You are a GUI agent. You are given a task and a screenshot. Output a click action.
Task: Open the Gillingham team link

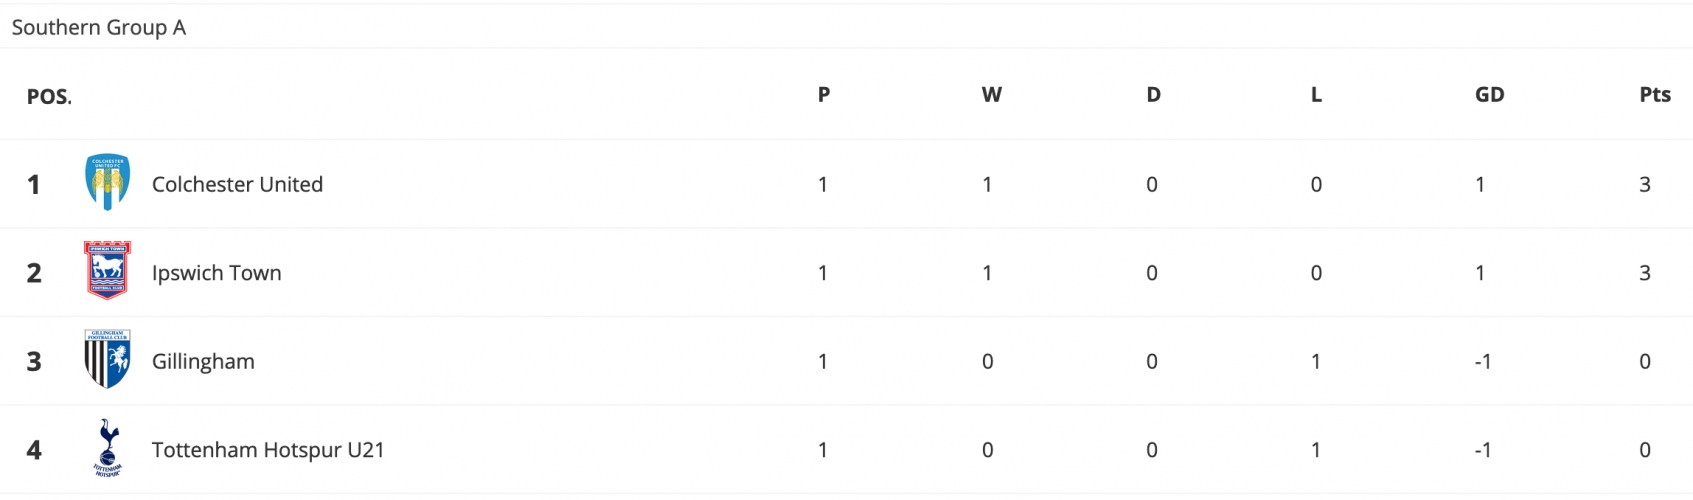point(203,361)
